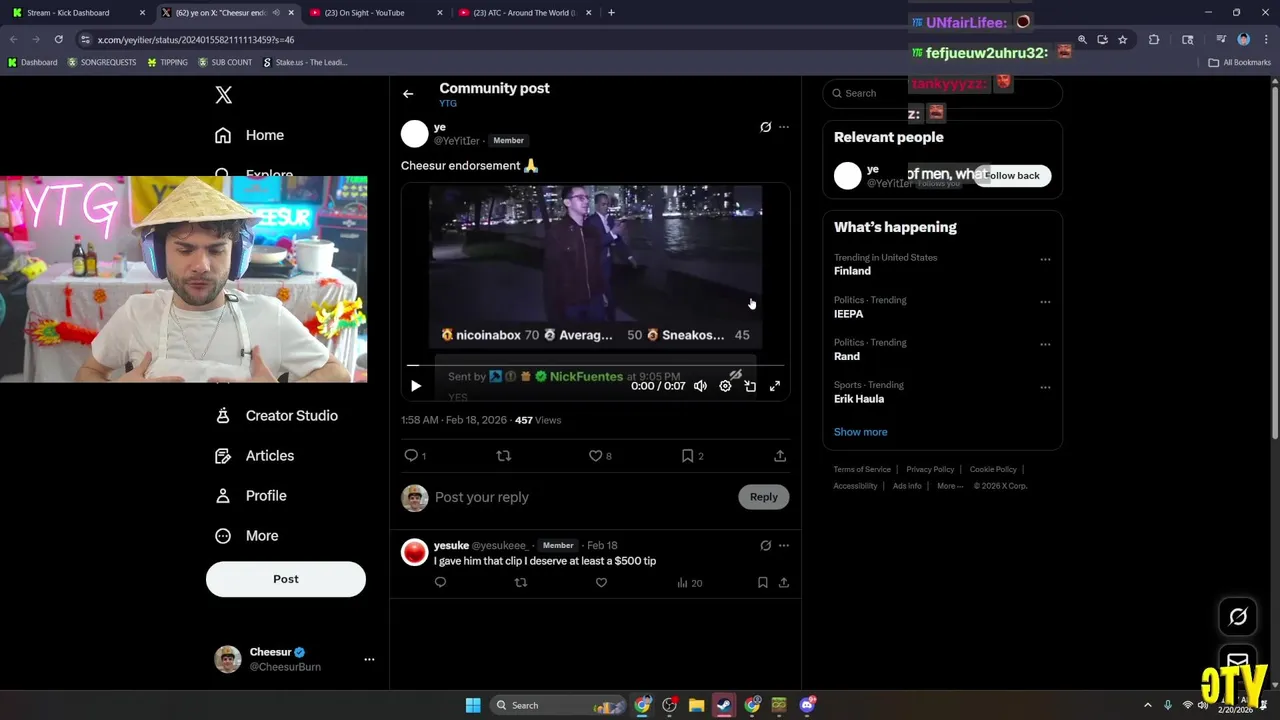Open more options for Erik Haula trend
Image resolution: width=1280 pixels, height=720 pixels.
pyautogui.click(x=1045, y=387)
